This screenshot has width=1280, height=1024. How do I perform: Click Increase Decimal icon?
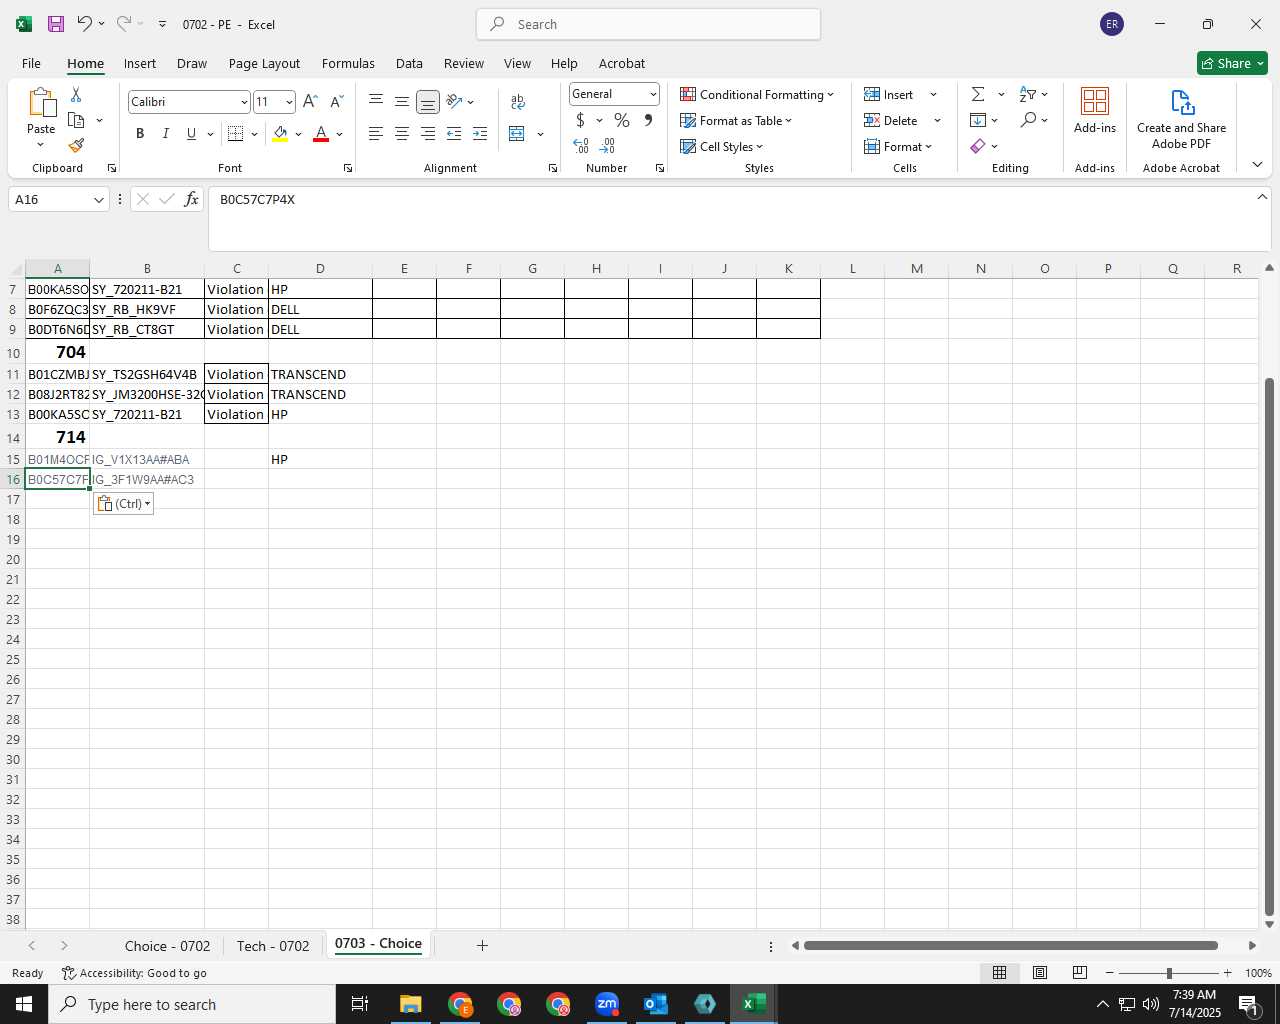click(x=581, y=146)
